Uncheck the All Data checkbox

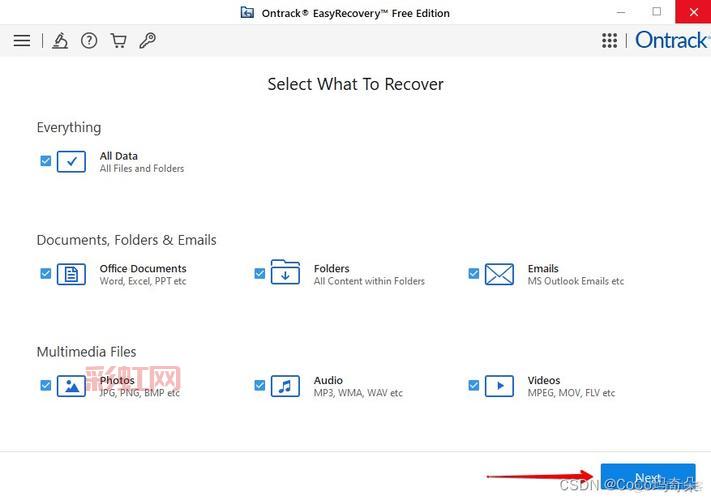point(46,161)
